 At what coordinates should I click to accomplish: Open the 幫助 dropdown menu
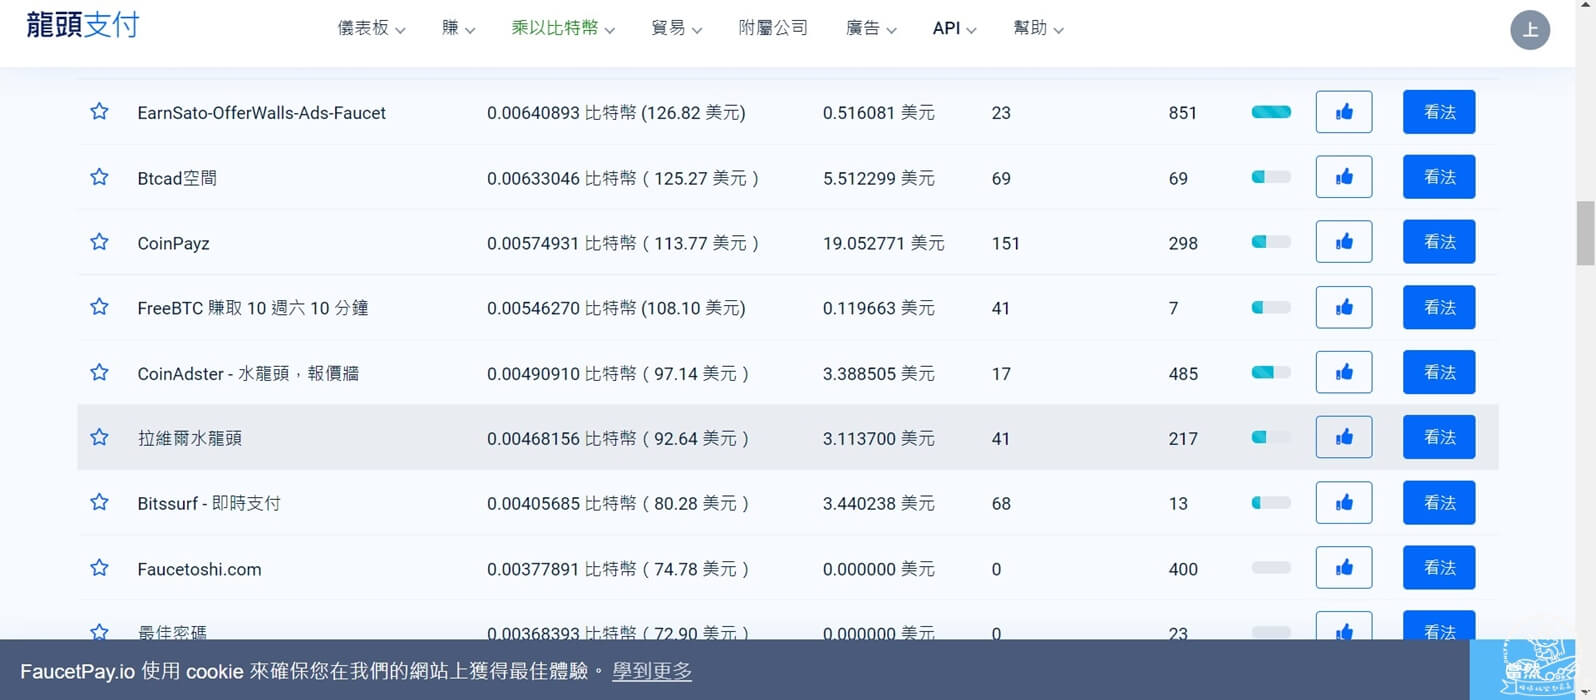pyautogui.click(x=1038, y=28)
